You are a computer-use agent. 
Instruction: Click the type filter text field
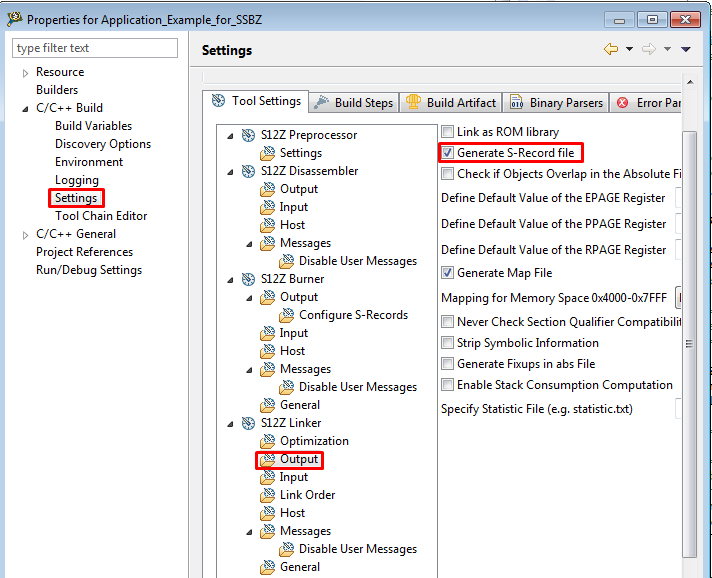(95, 48)
